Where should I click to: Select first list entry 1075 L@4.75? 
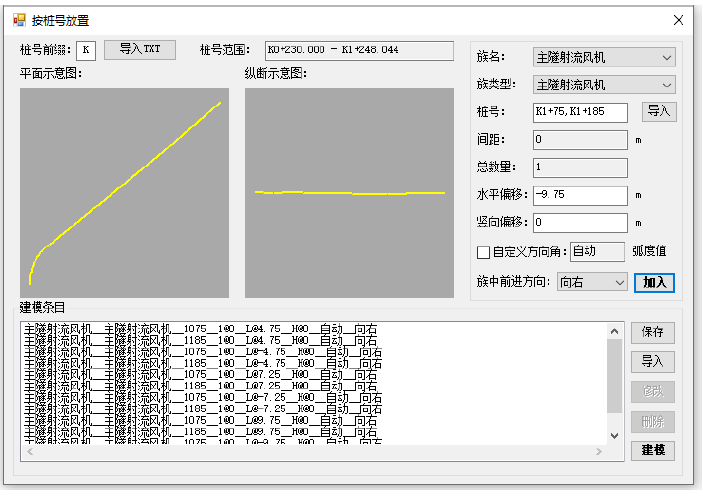pos(200,329)
